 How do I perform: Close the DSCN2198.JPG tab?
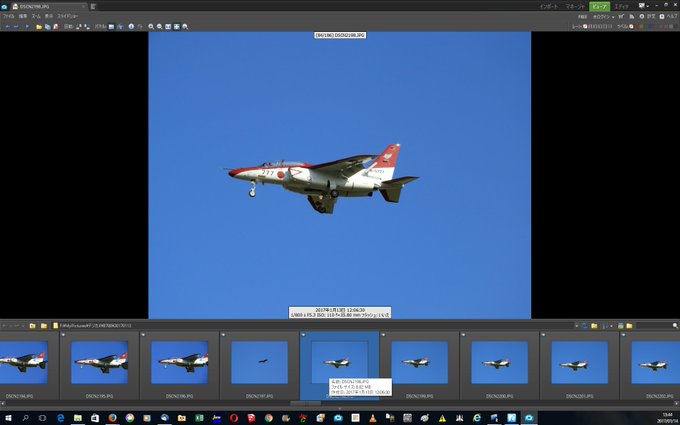[84, 7]
